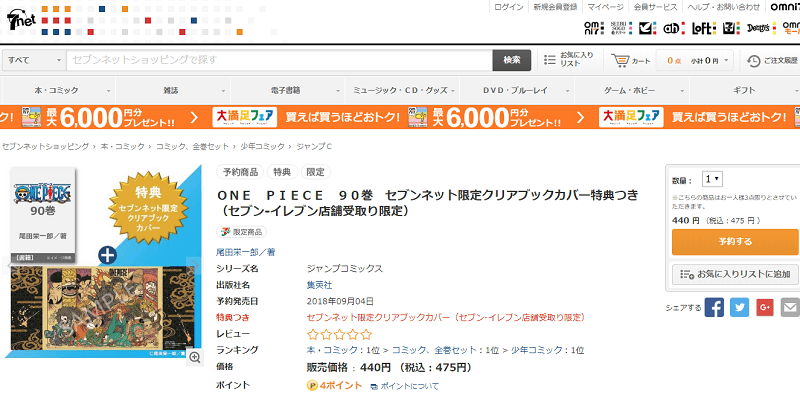This screenshot has width=800, height=393.
Task: Click the orange 予約する button
Action: point(735,242)
